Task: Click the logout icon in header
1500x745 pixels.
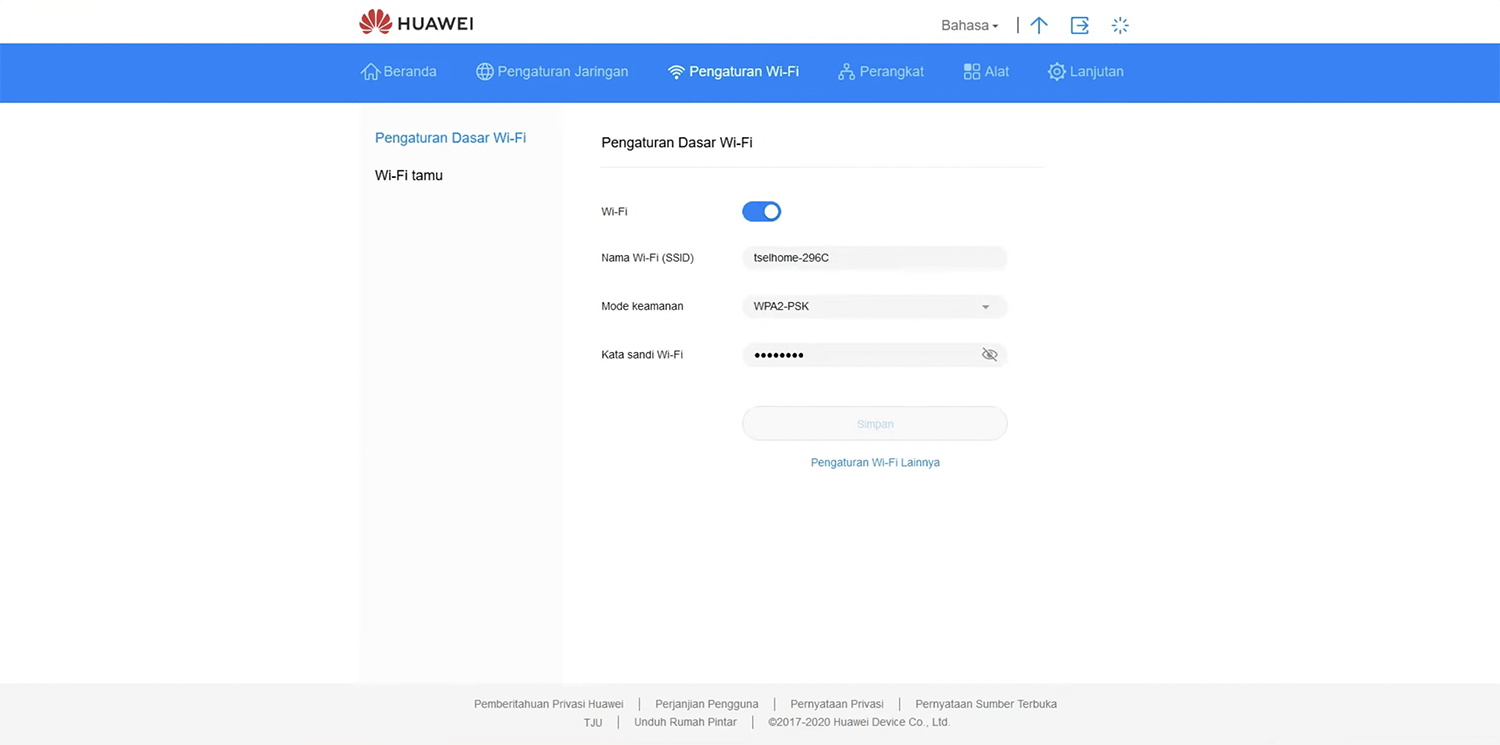Action: [x=1079, y=25]
